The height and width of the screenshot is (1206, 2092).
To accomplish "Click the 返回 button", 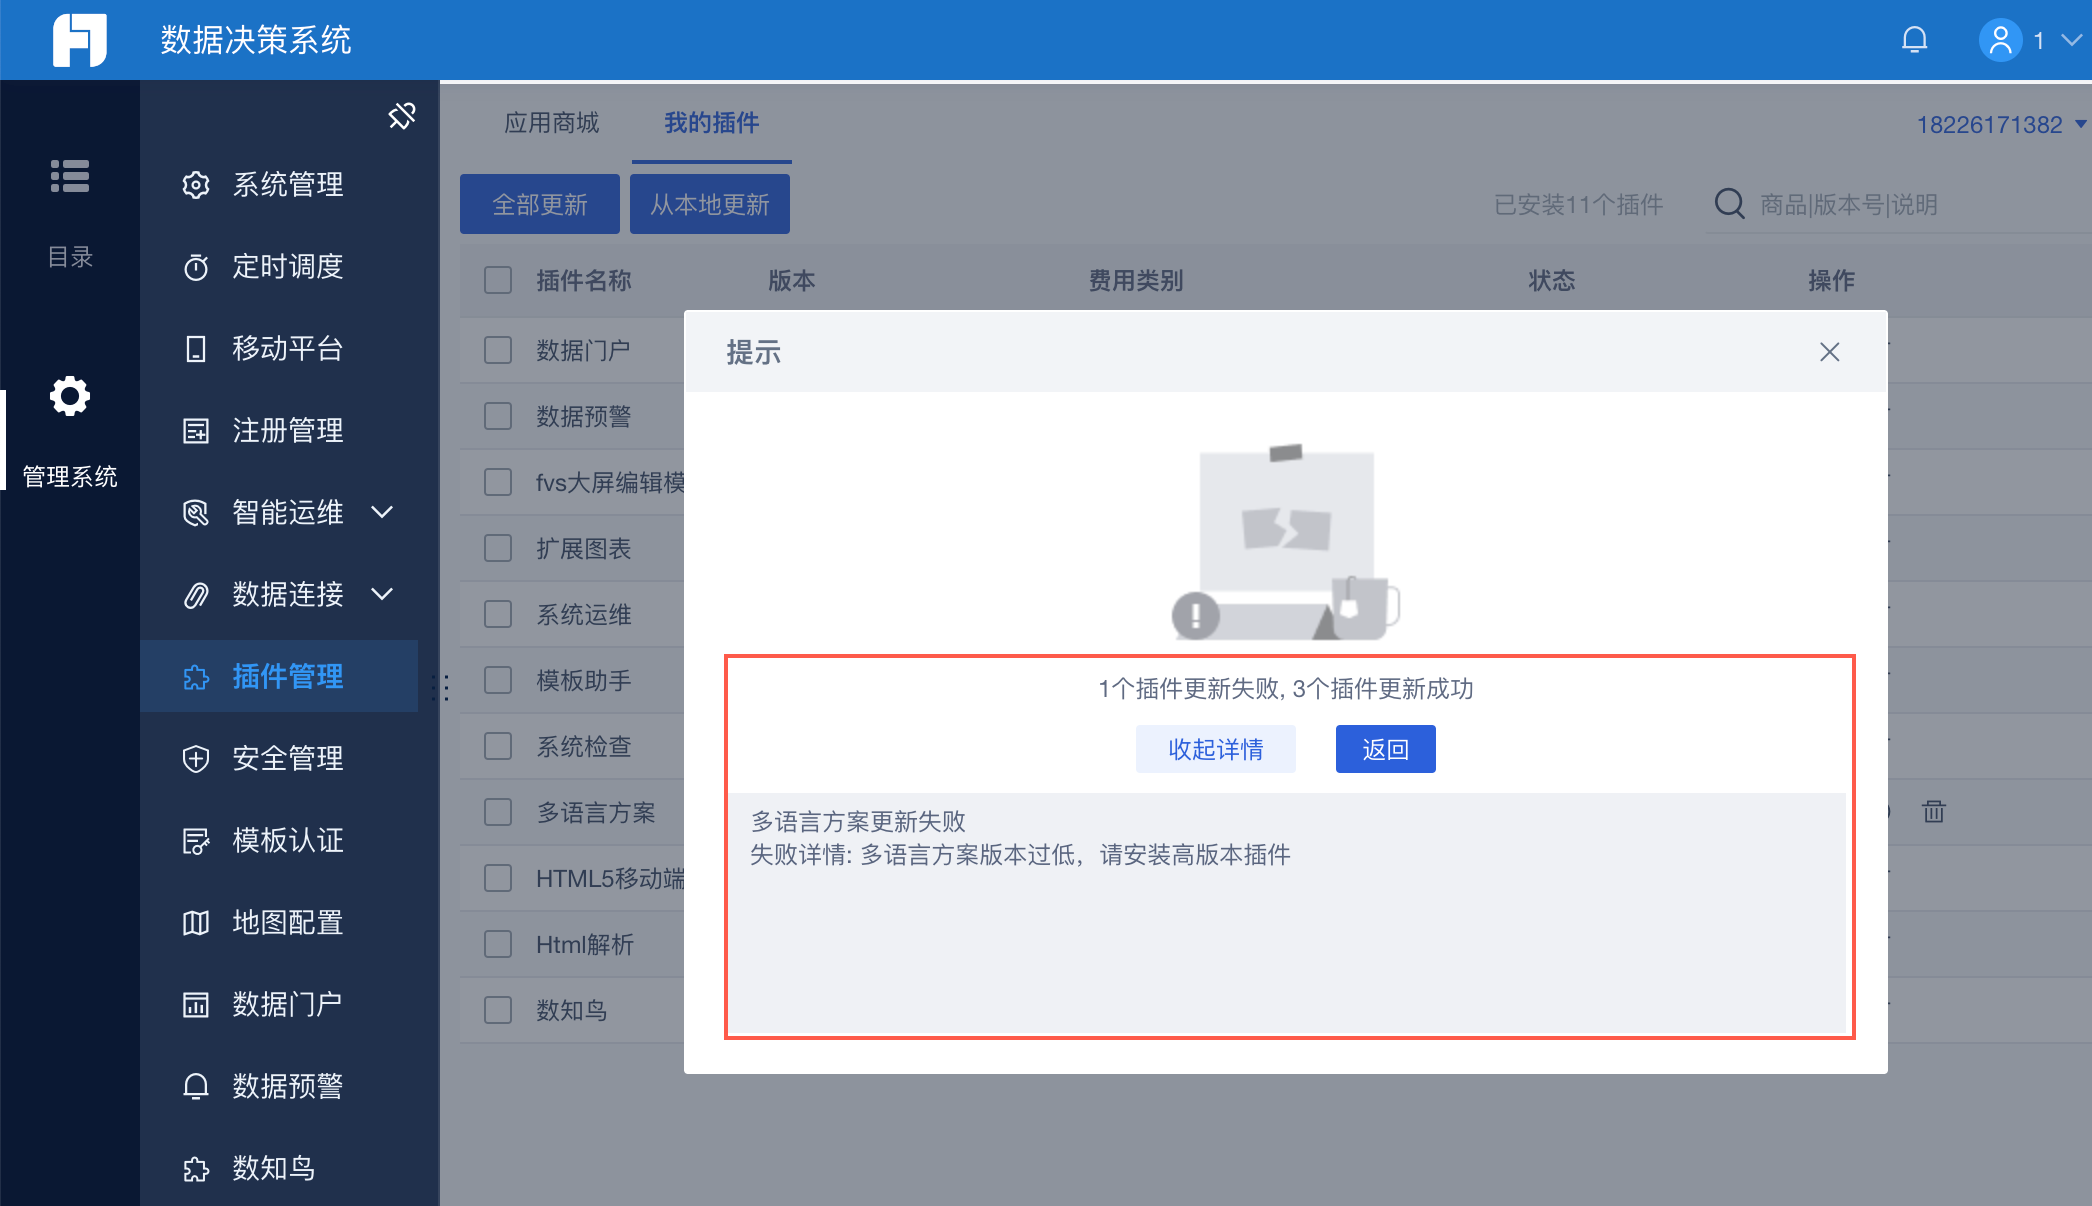I will pos(1385,749).
